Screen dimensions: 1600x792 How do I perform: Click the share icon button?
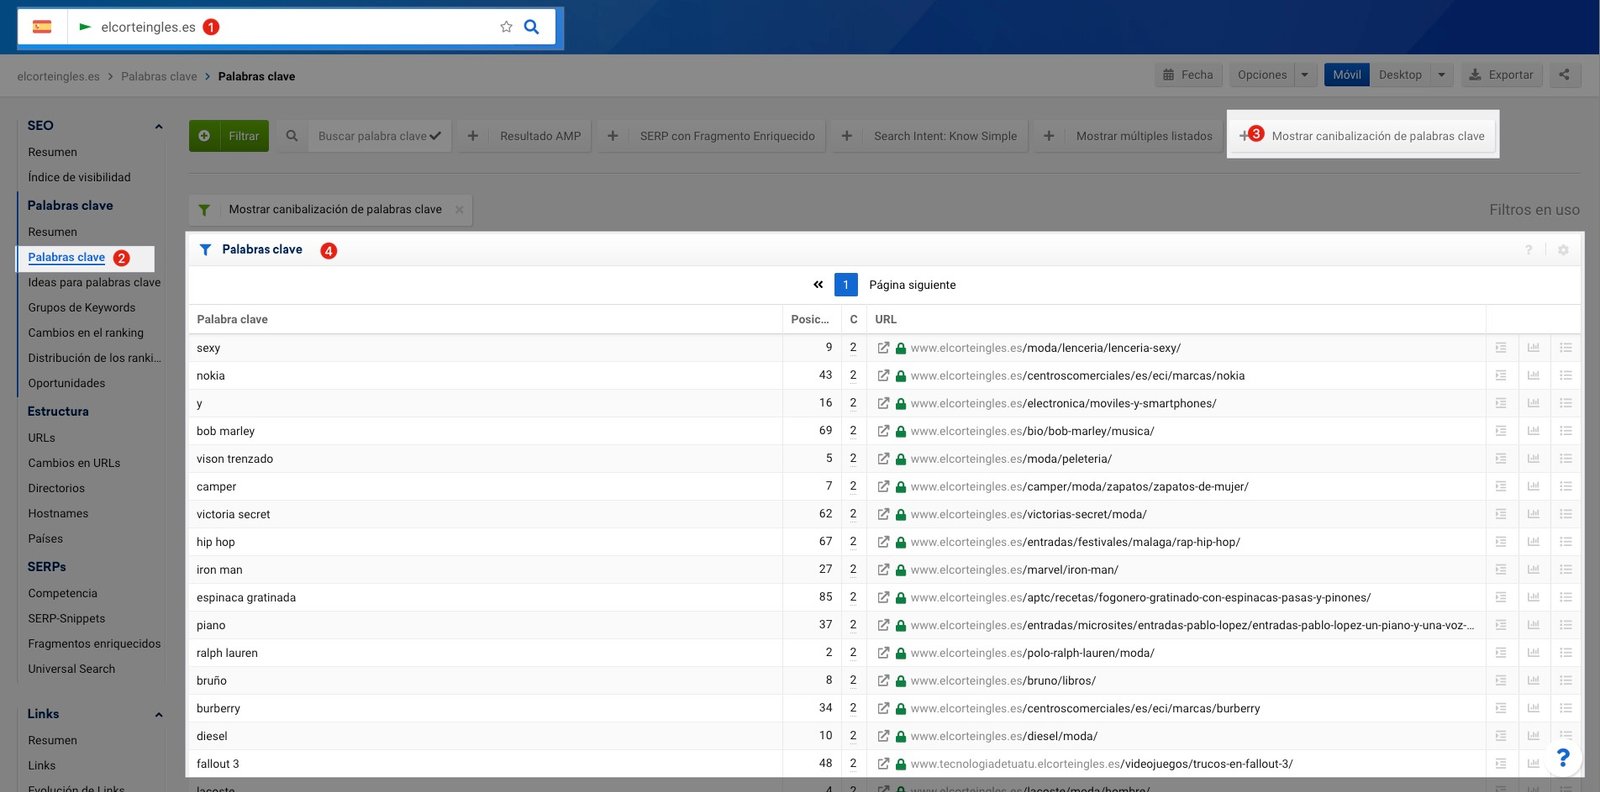(x=1564, y=75)
